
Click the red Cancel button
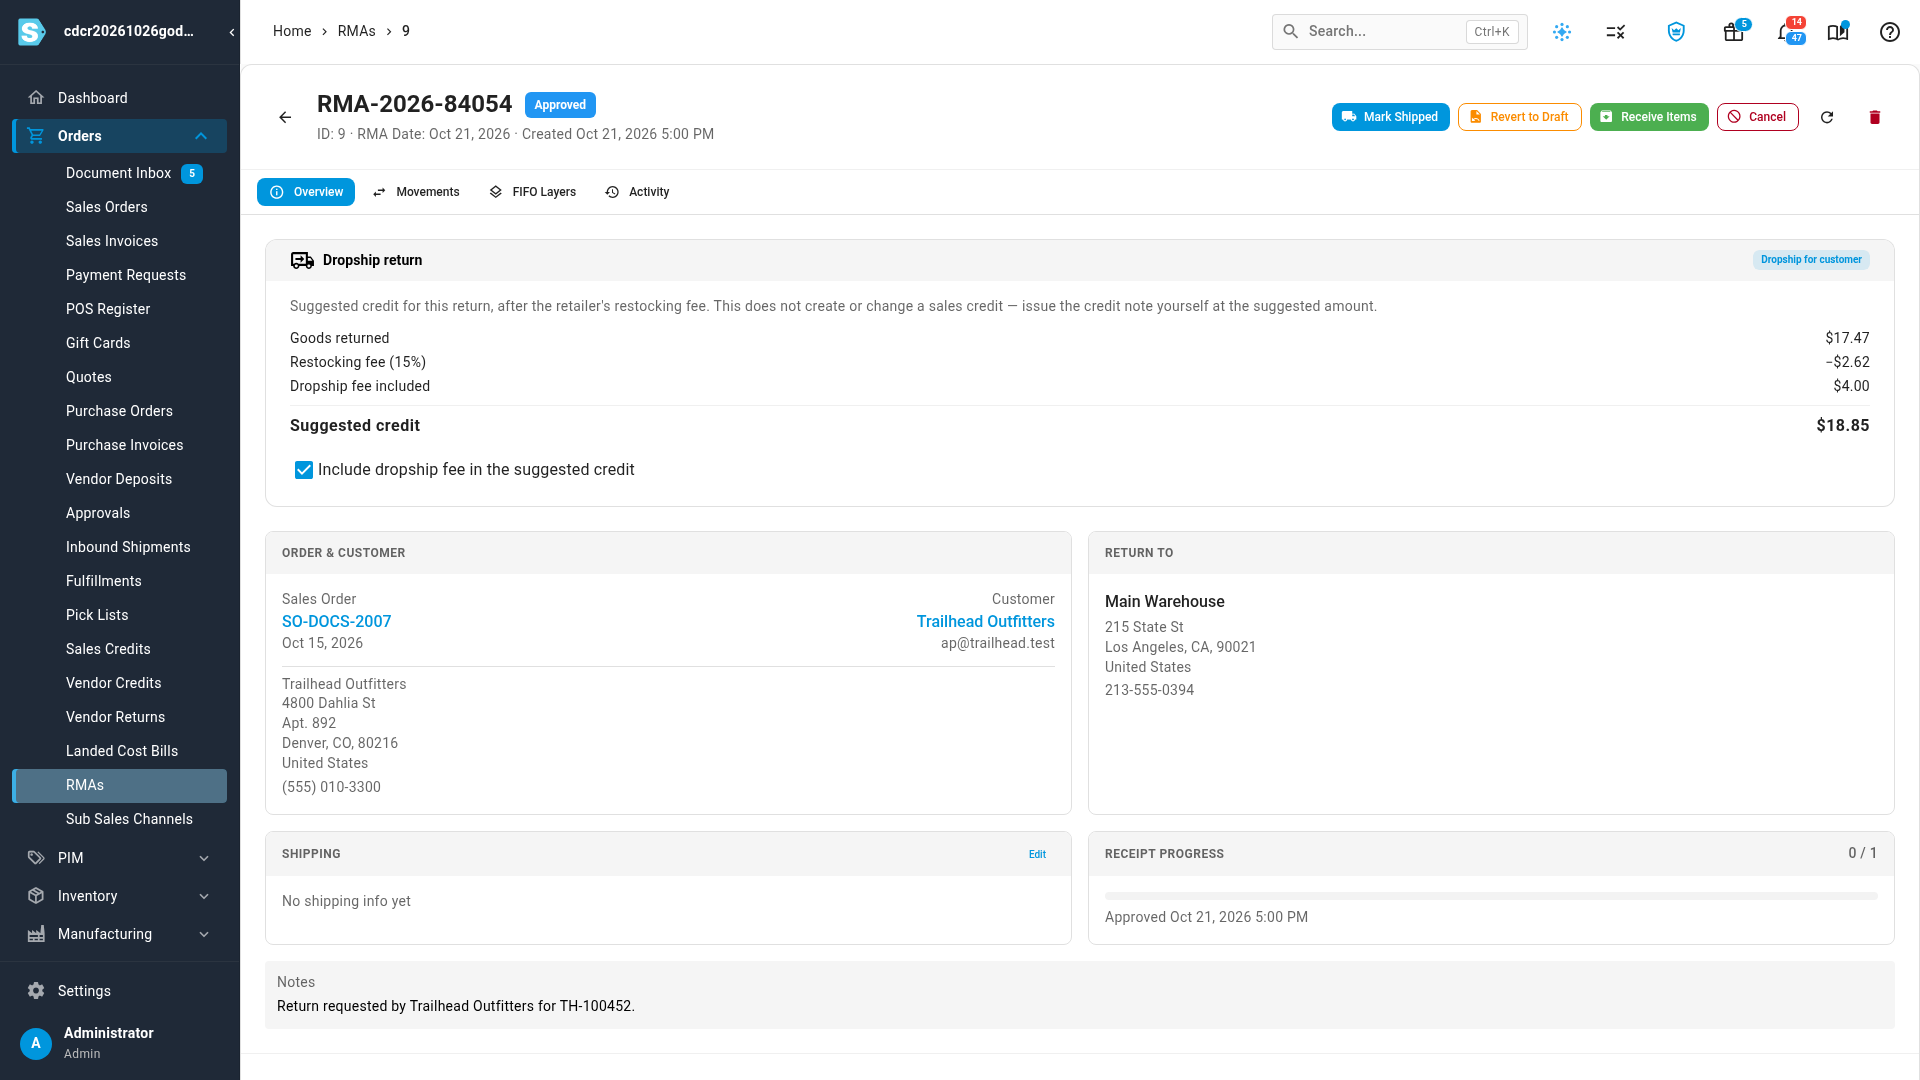tap(1757, 117)
